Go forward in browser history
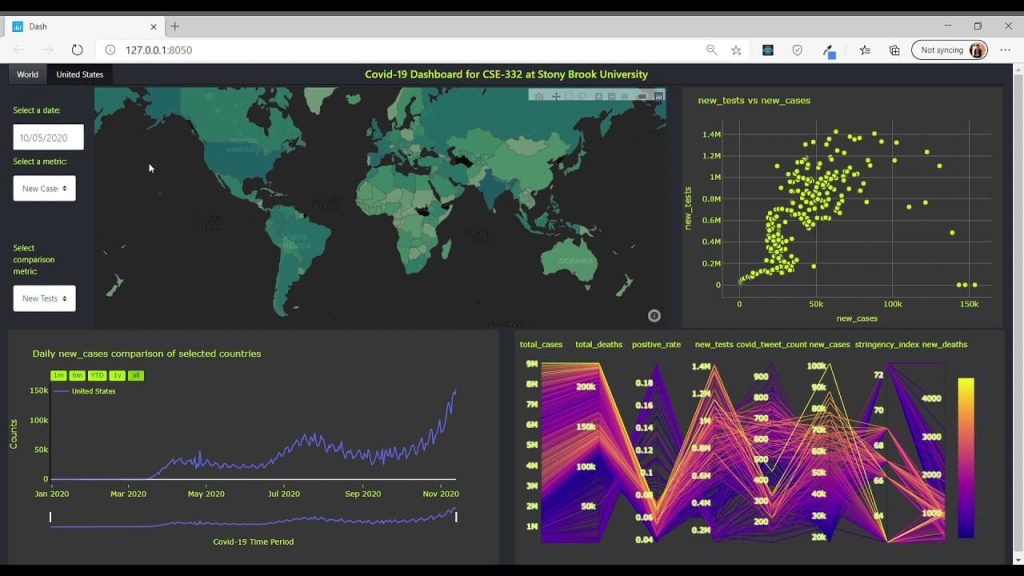Image resolution: width=1024 pixels, height=576 pixels. (x=48, y=50)
